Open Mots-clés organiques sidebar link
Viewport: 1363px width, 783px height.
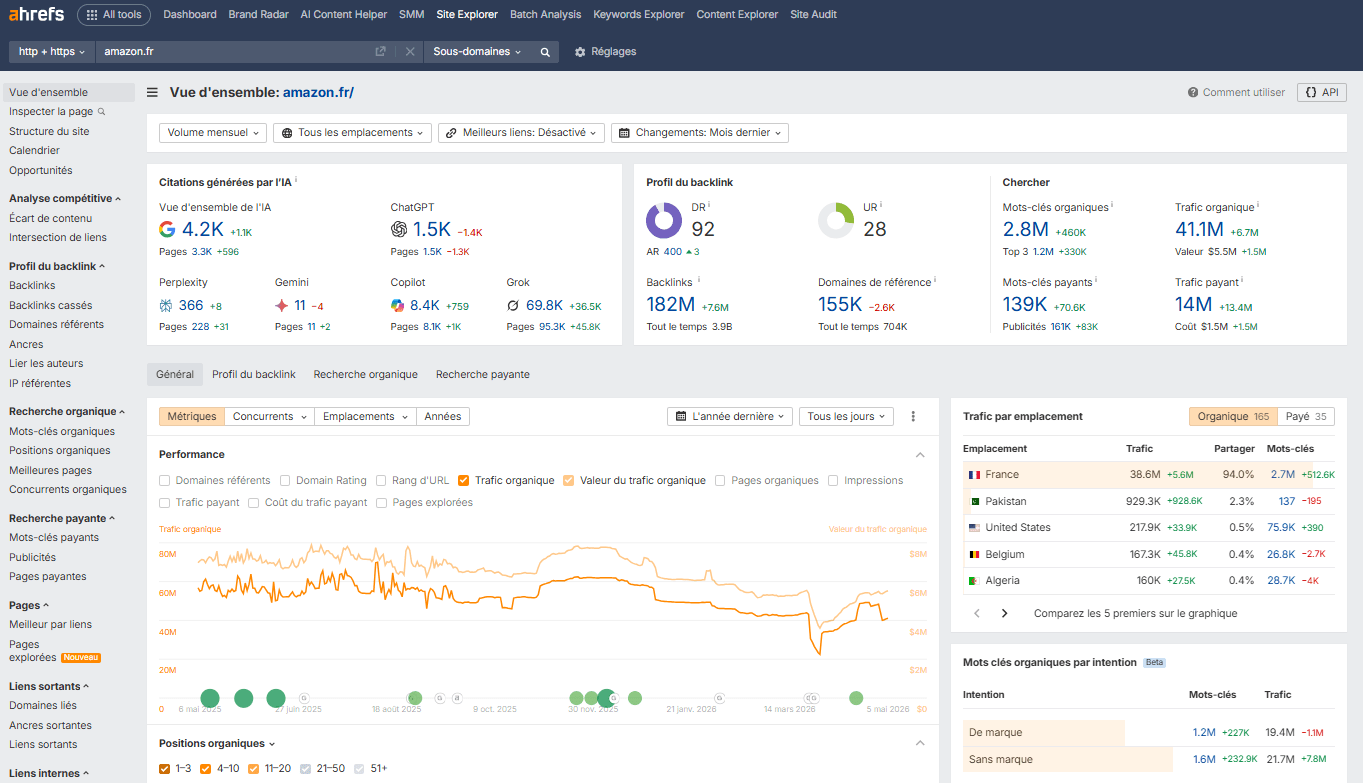(62, 432)
